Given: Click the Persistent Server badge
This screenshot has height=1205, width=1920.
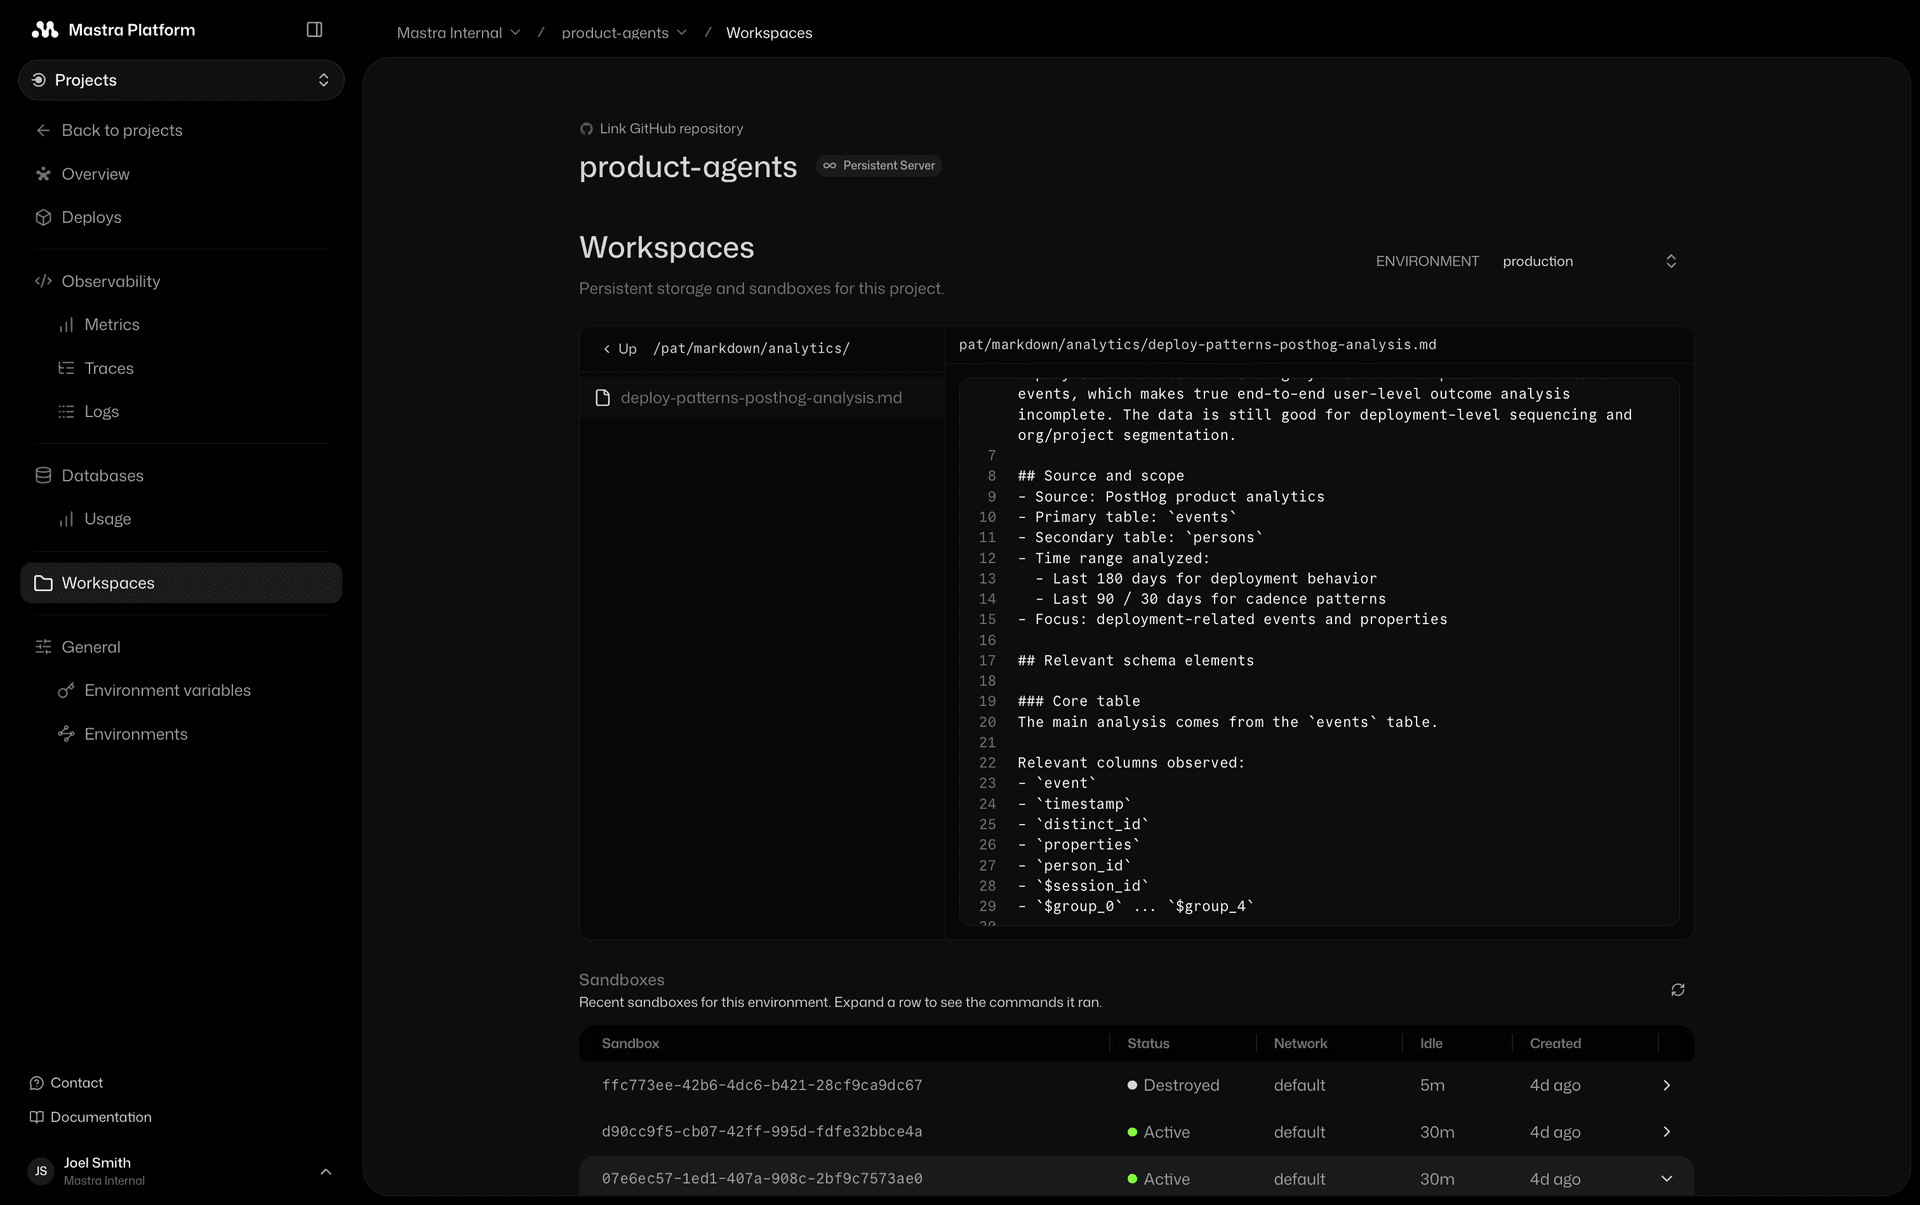Looking at the screenshot, I should point(879,166).
